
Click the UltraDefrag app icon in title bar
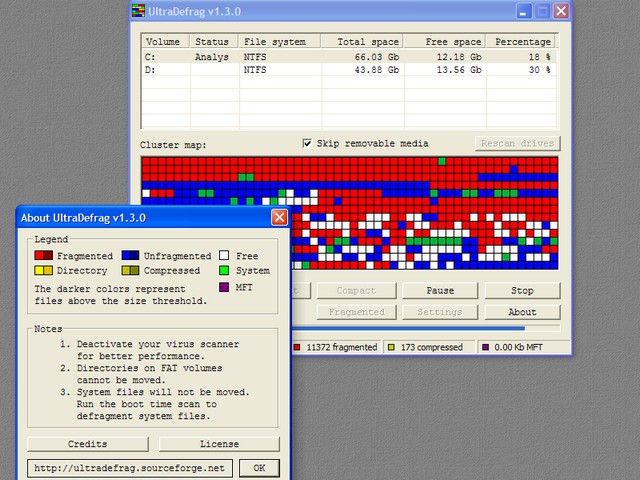[138, 11]
